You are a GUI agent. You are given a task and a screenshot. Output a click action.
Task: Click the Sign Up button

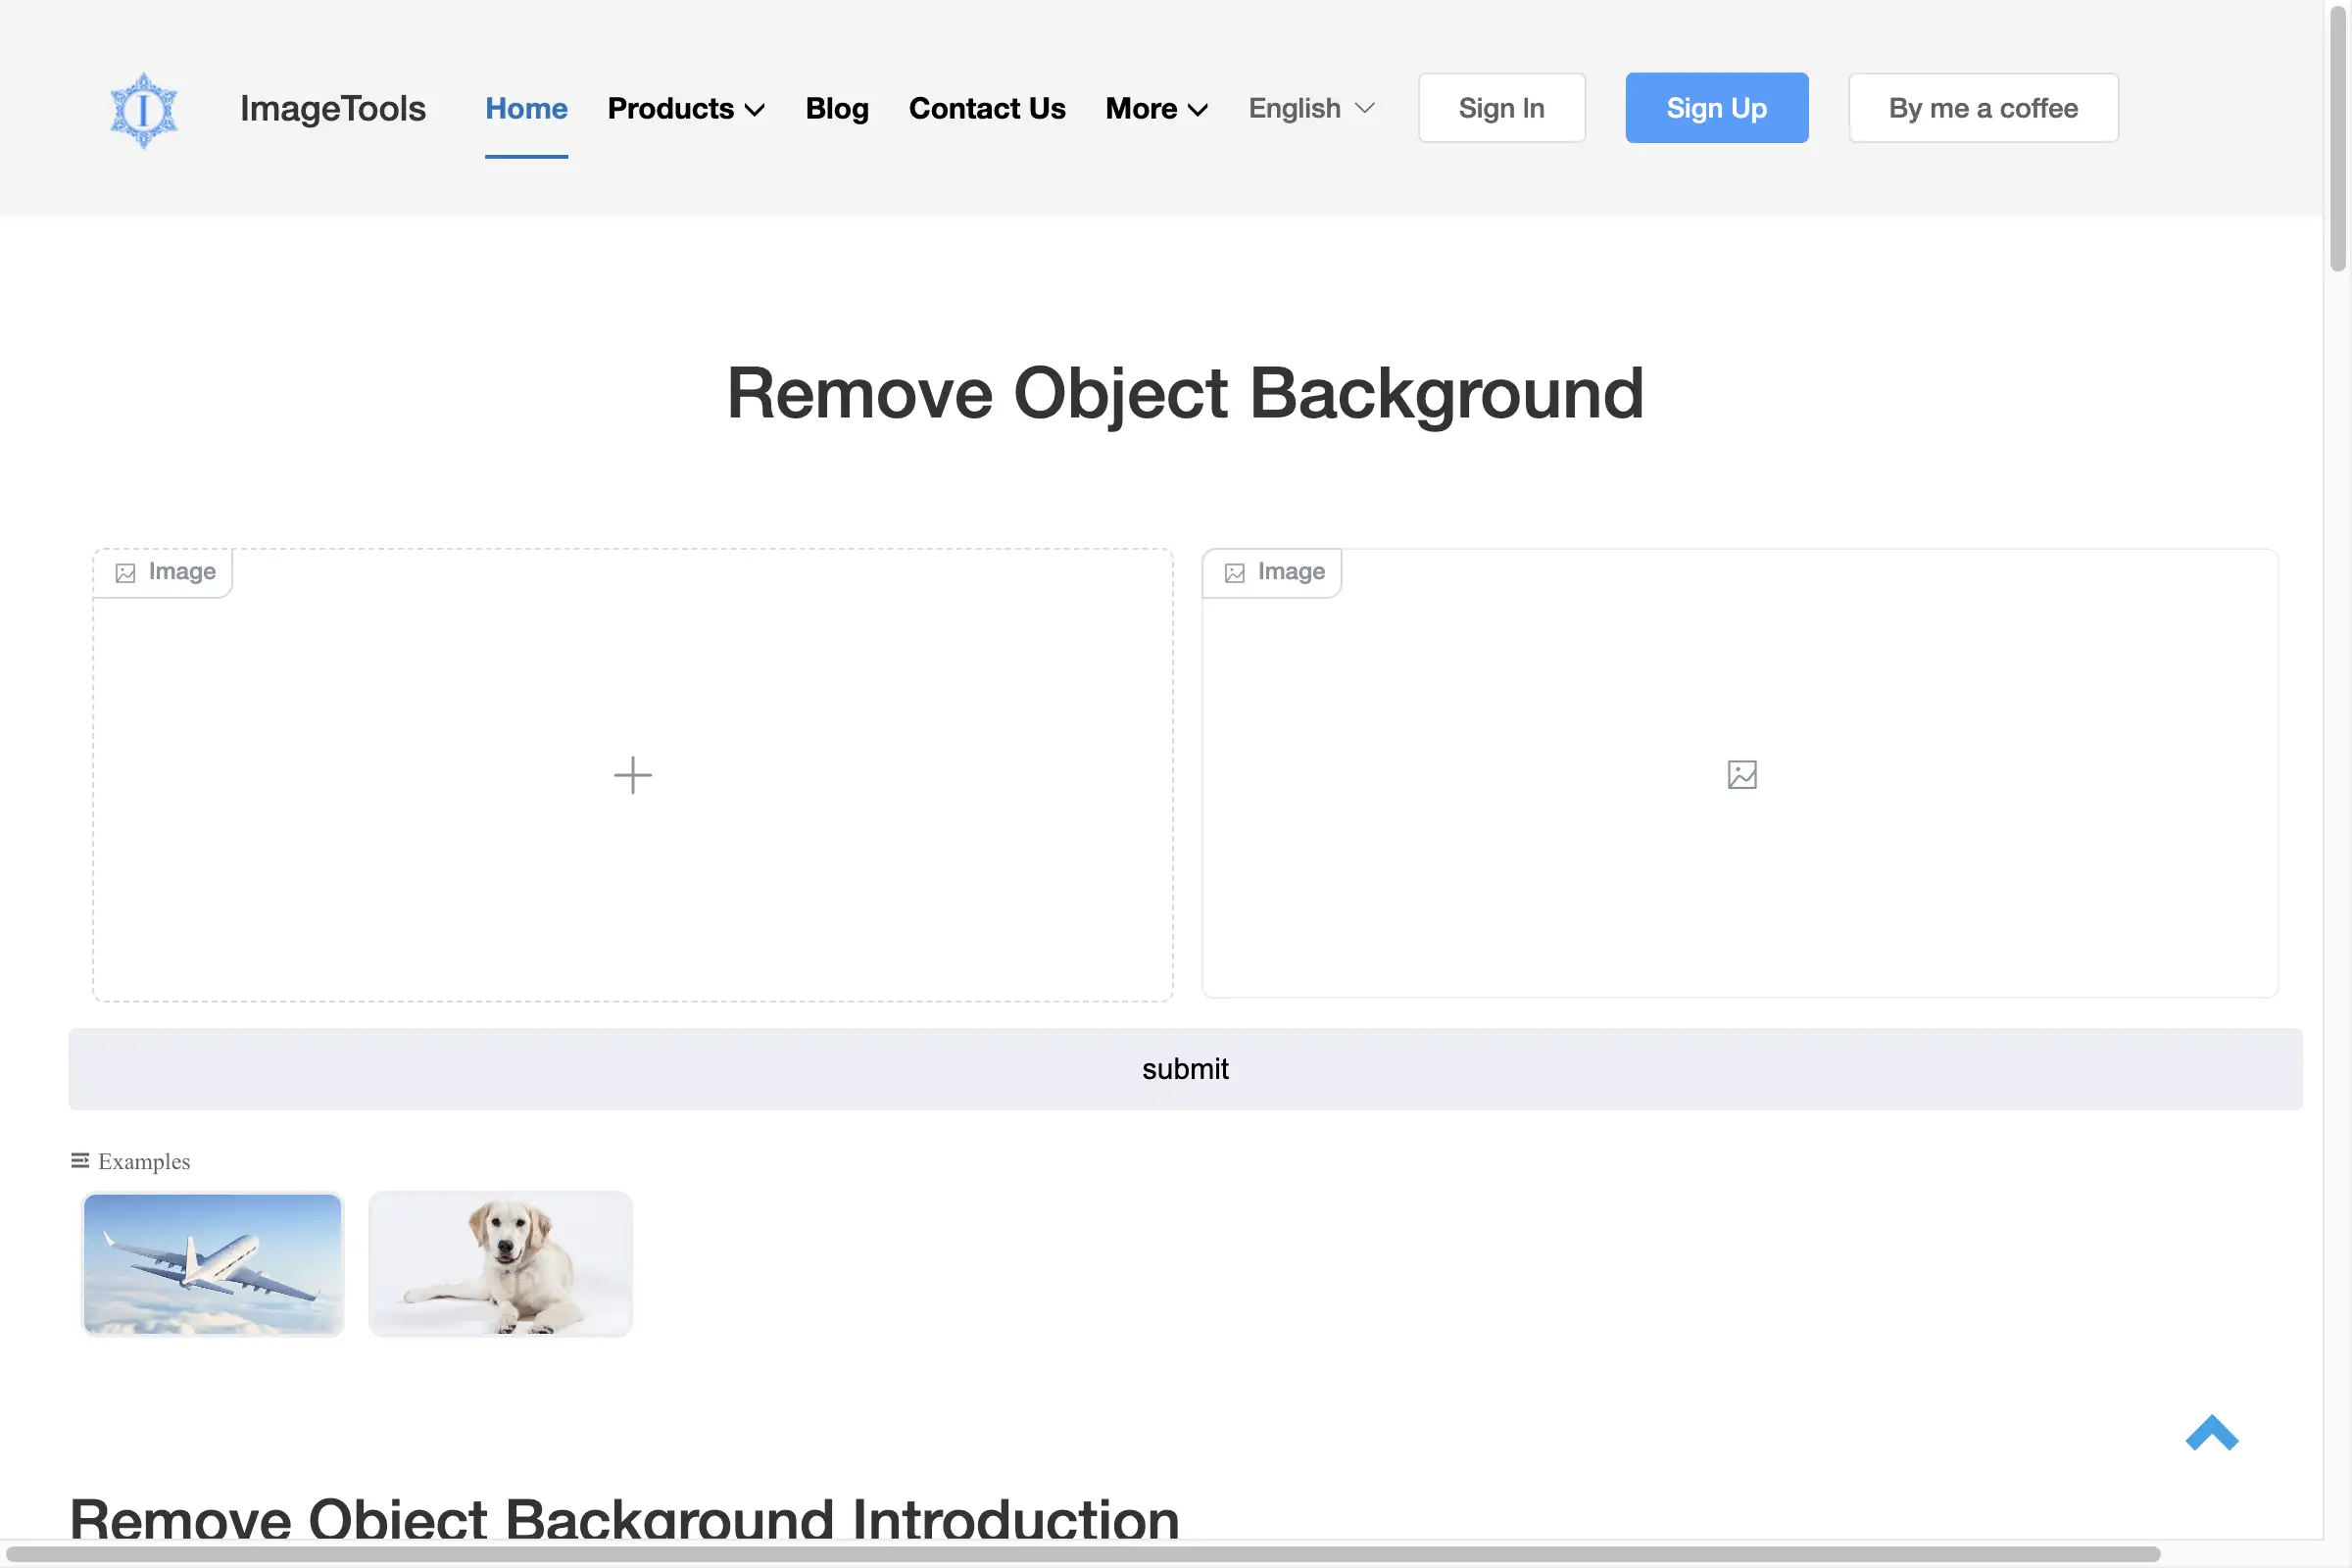(x=1716, y=107)
